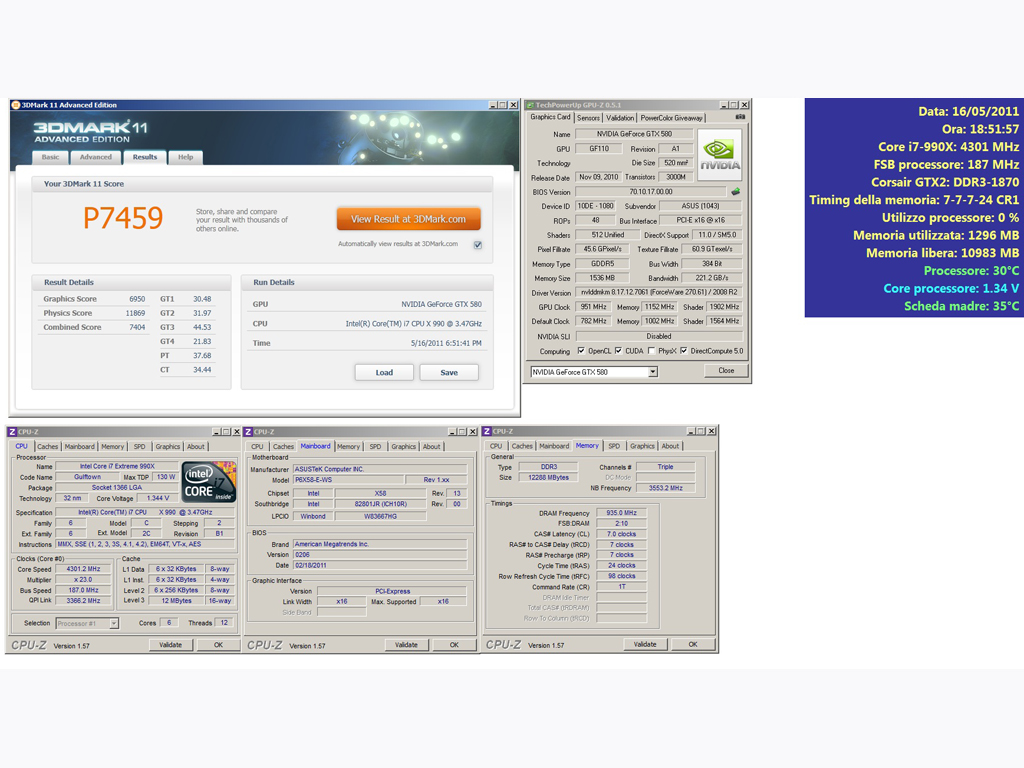This screenshot has height=768, width=1024.
Task: Click 'Core i7-990X: 4301 MHz' overlay text
Action: (948, 147)
